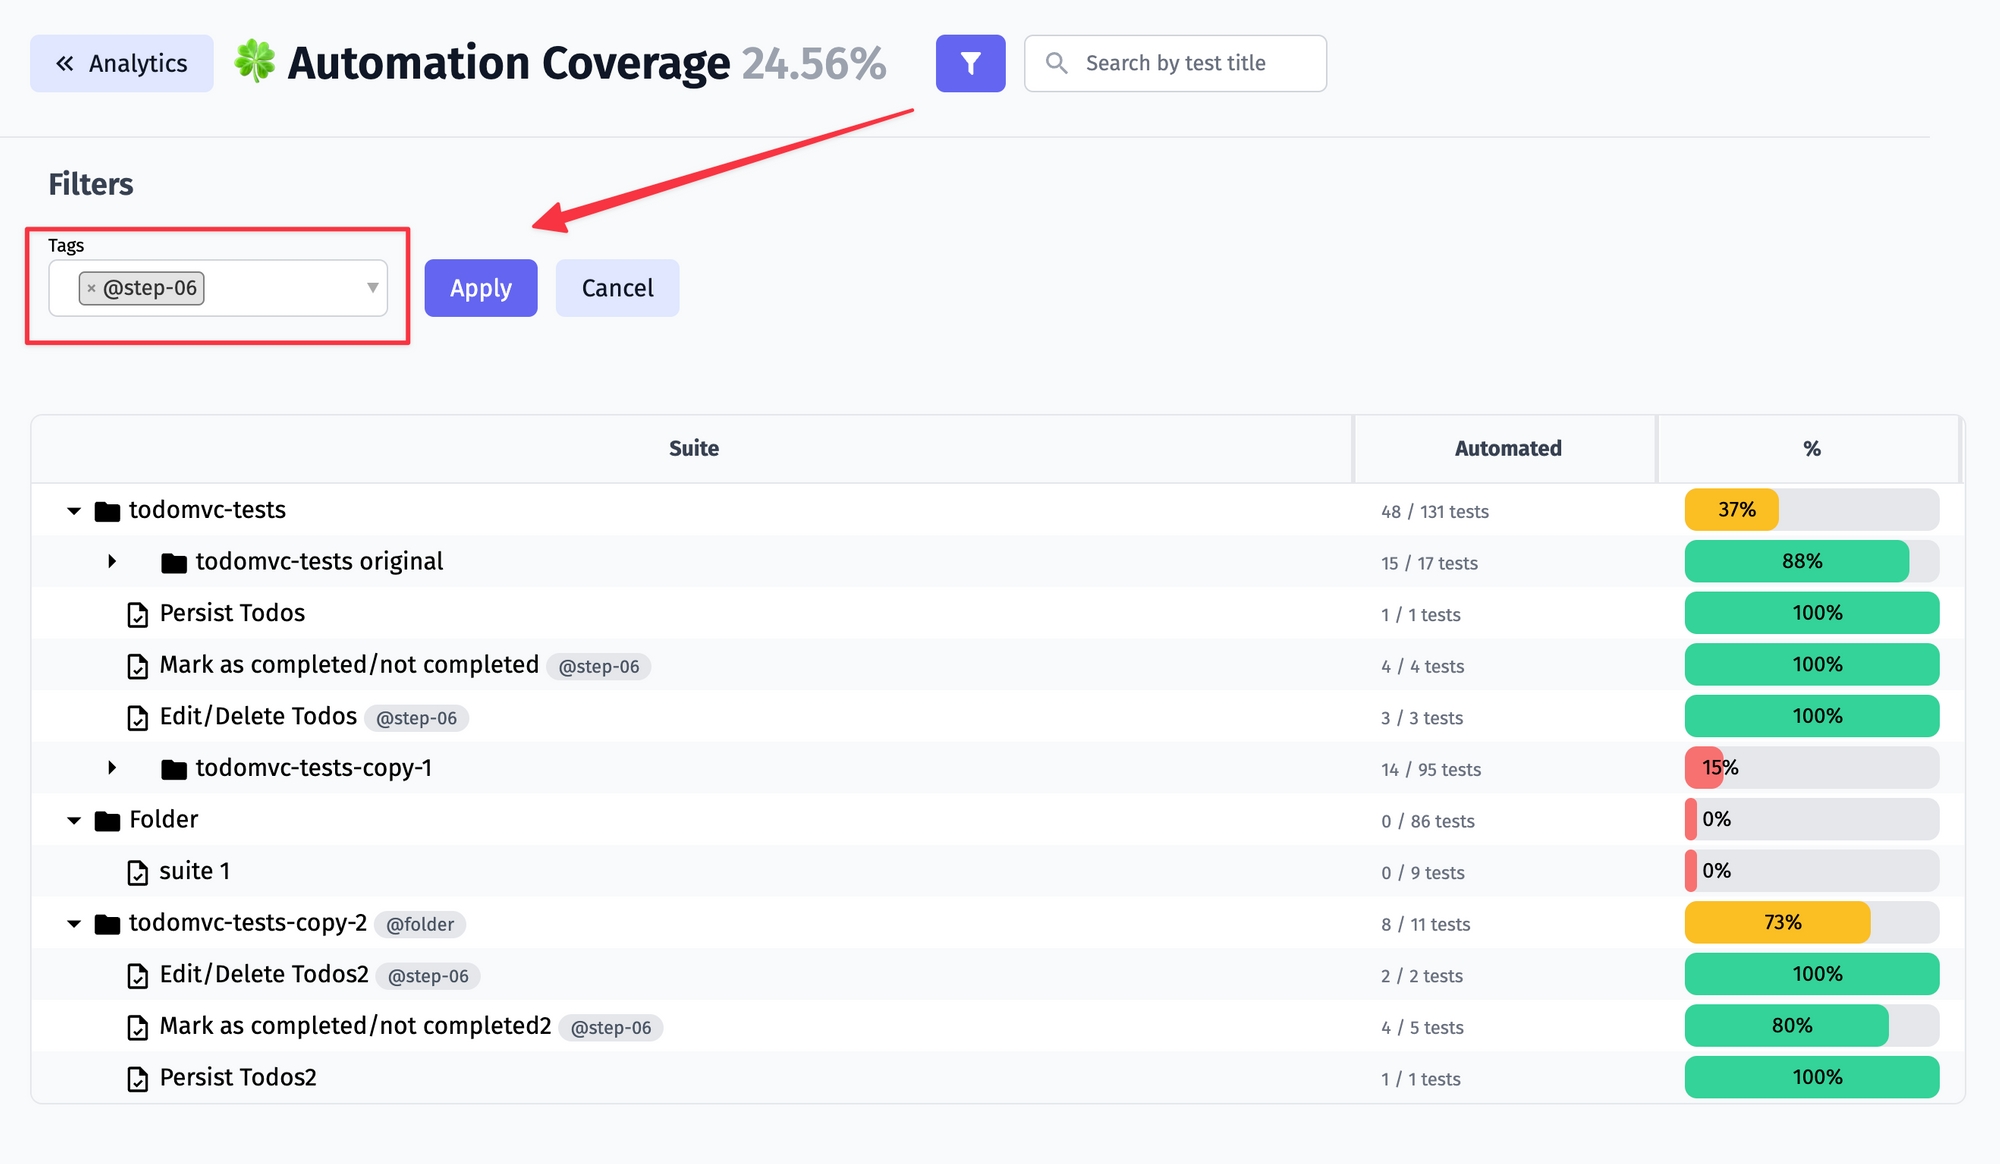Click the Mark as completed/not completed2 file icon
2000x1164 pixels.
click(138, 1027)
